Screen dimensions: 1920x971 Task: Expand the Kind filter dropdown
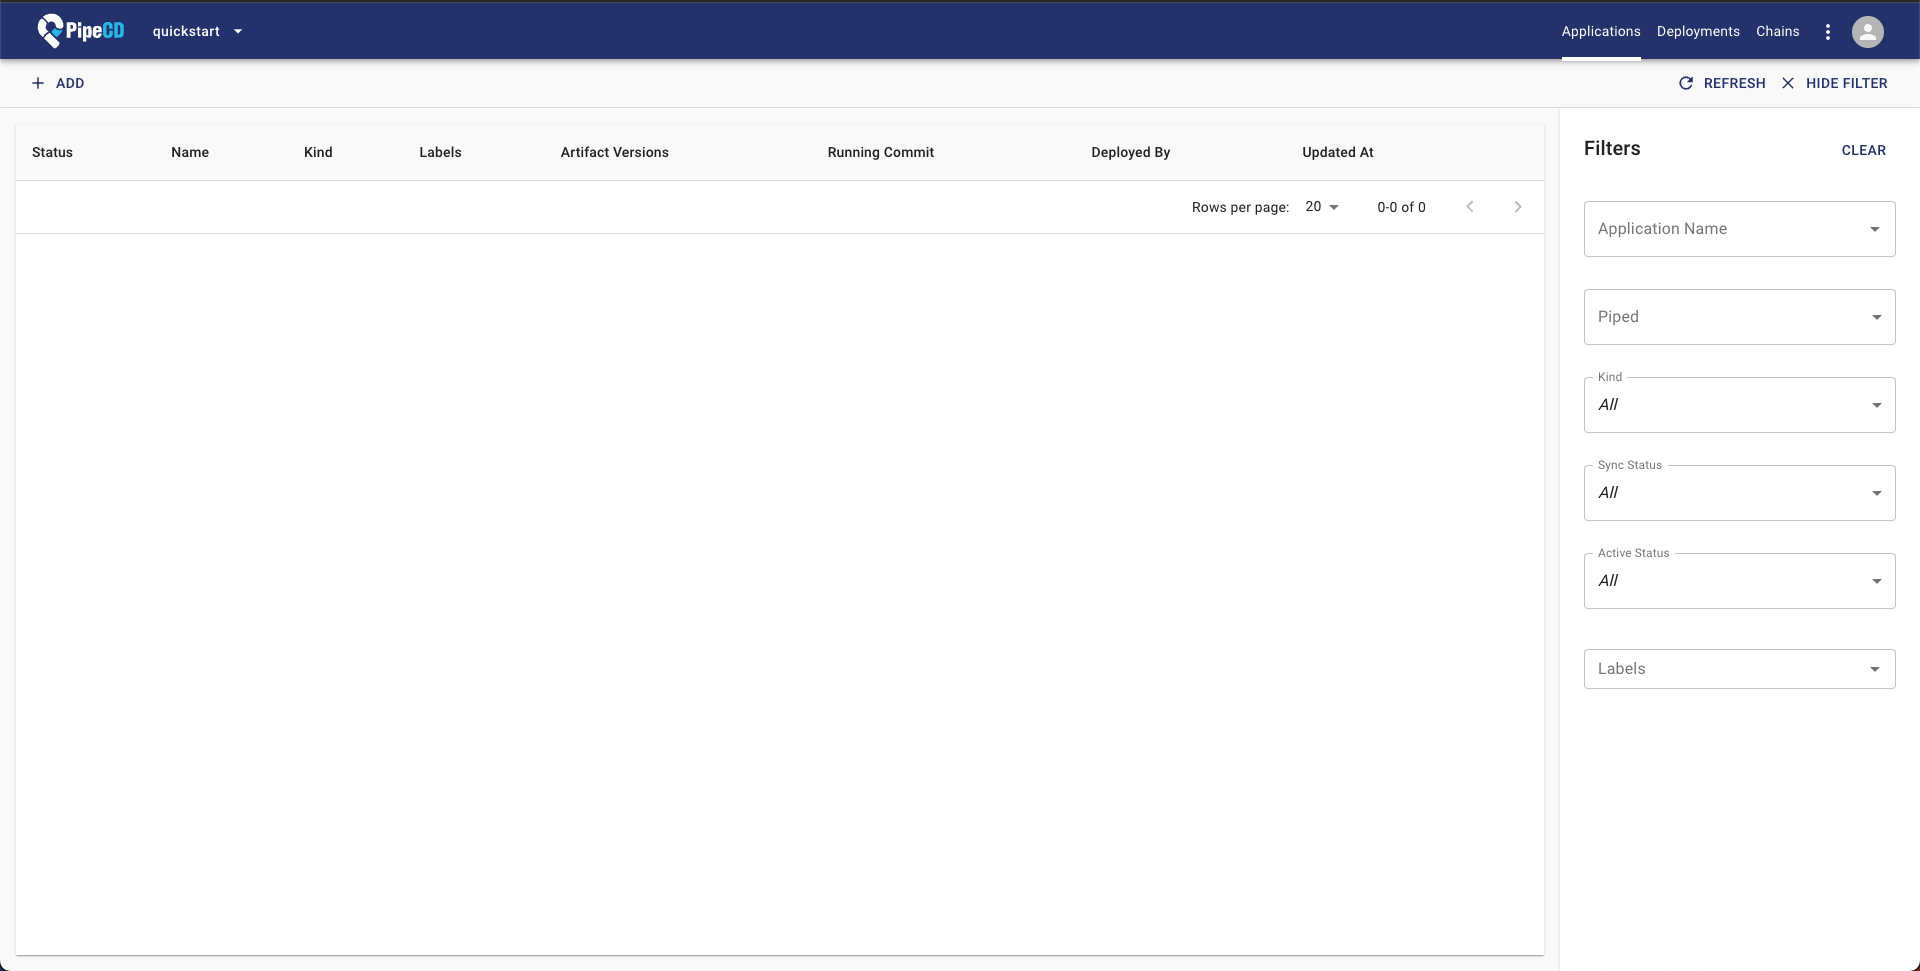coord(1739,405)
